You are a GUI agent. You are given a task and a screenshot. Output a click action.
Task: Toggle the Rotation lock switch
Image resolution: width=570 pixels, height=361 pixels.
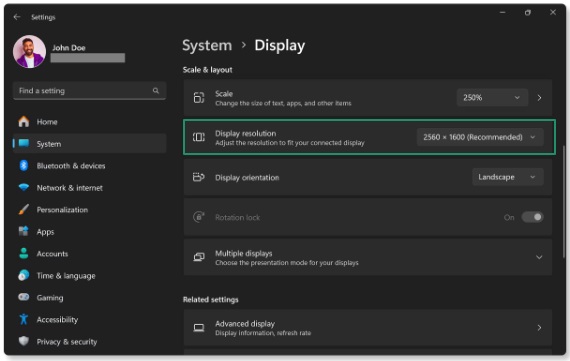(533, 217)
